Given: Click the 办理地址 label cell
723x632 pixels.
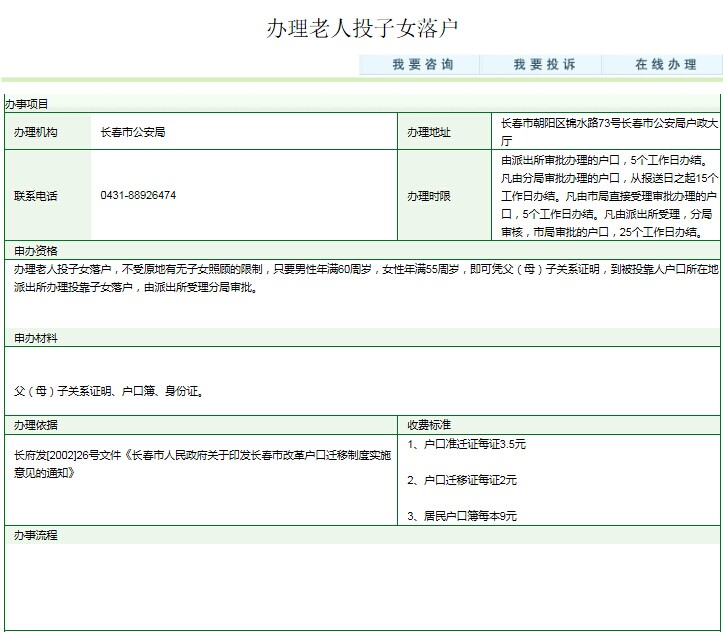Looking at the screenshot, I should coord(444,132).
